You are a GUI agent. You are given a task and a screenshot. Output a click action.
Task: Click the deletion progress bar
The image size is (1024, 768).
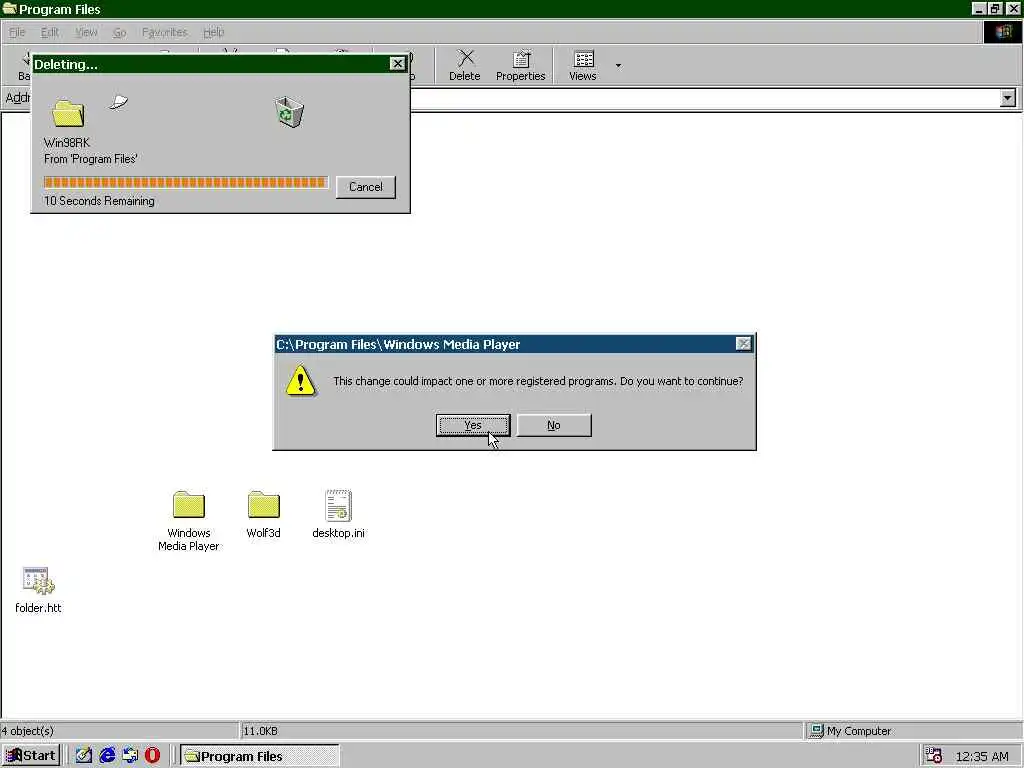click(x=185, y=182)
